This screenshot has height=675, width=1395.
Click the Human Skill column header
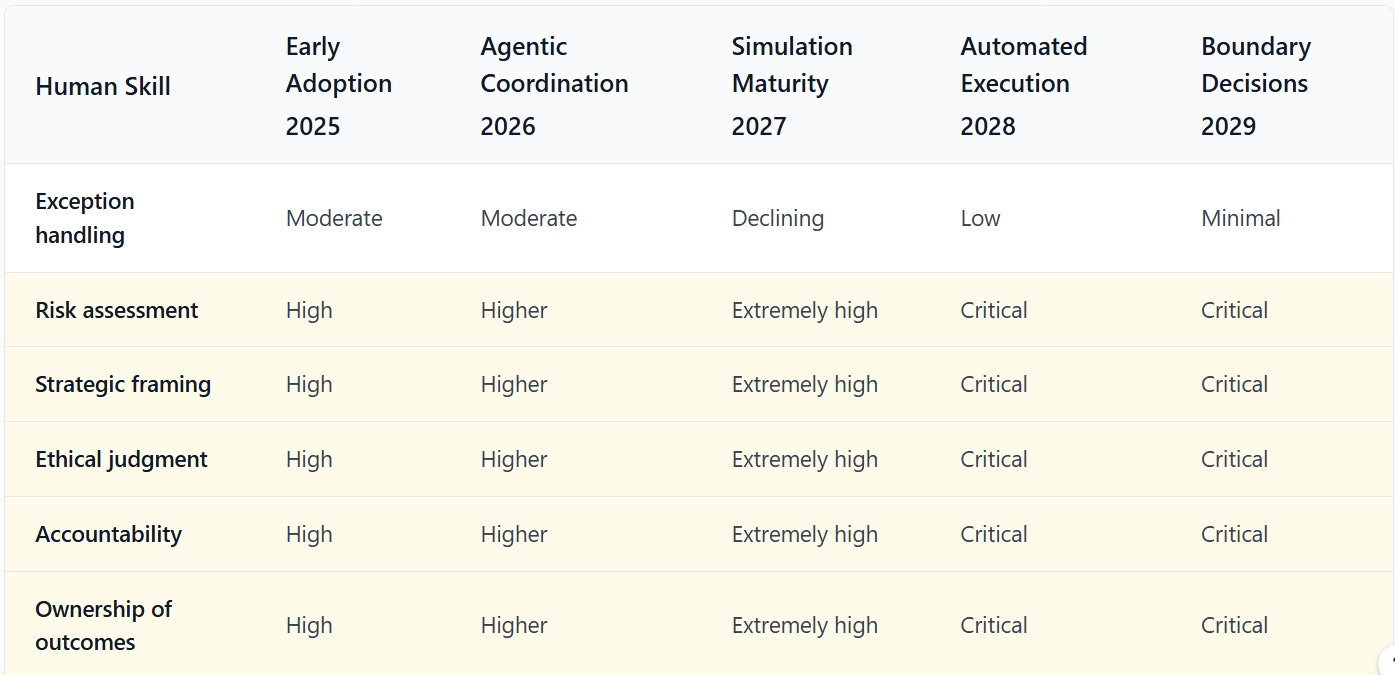(103, 87)
